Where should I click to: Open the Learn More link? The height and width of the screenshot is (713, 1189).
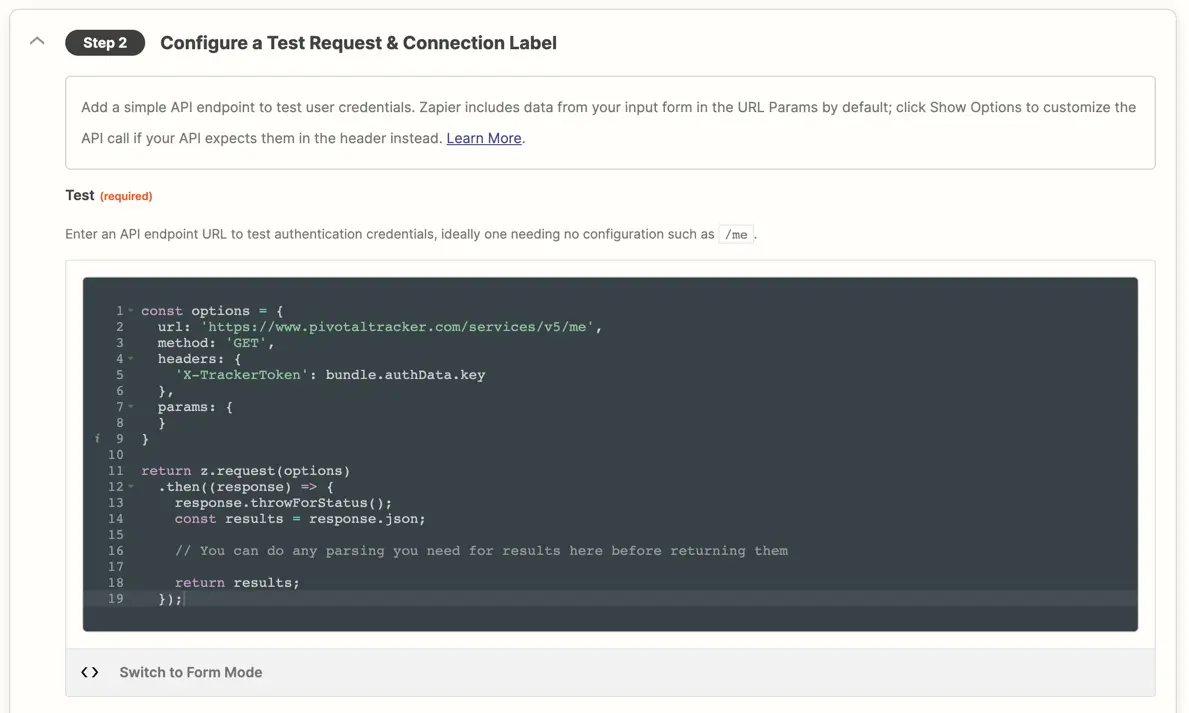(x=484, y=138)
